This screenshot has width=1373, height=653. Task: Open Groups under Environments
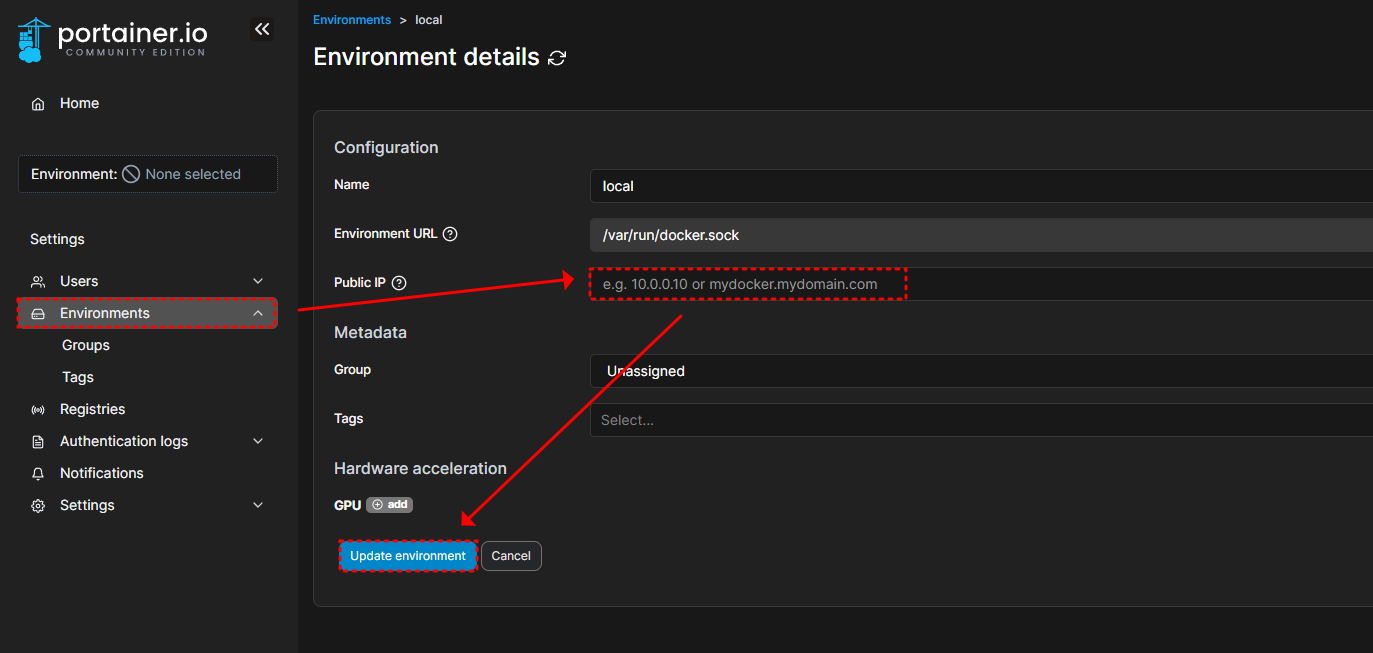point(86,346)
